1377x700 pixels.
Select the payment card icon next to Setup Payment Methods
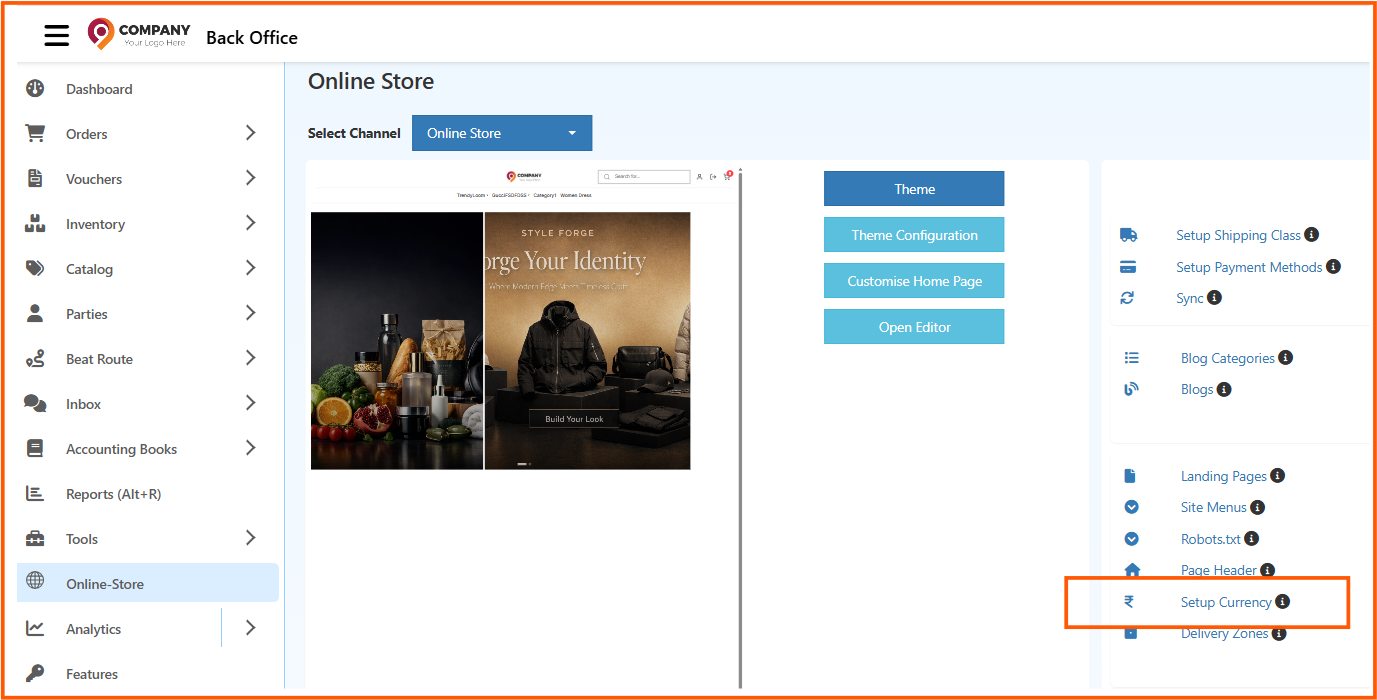[x=1131, y=266]
